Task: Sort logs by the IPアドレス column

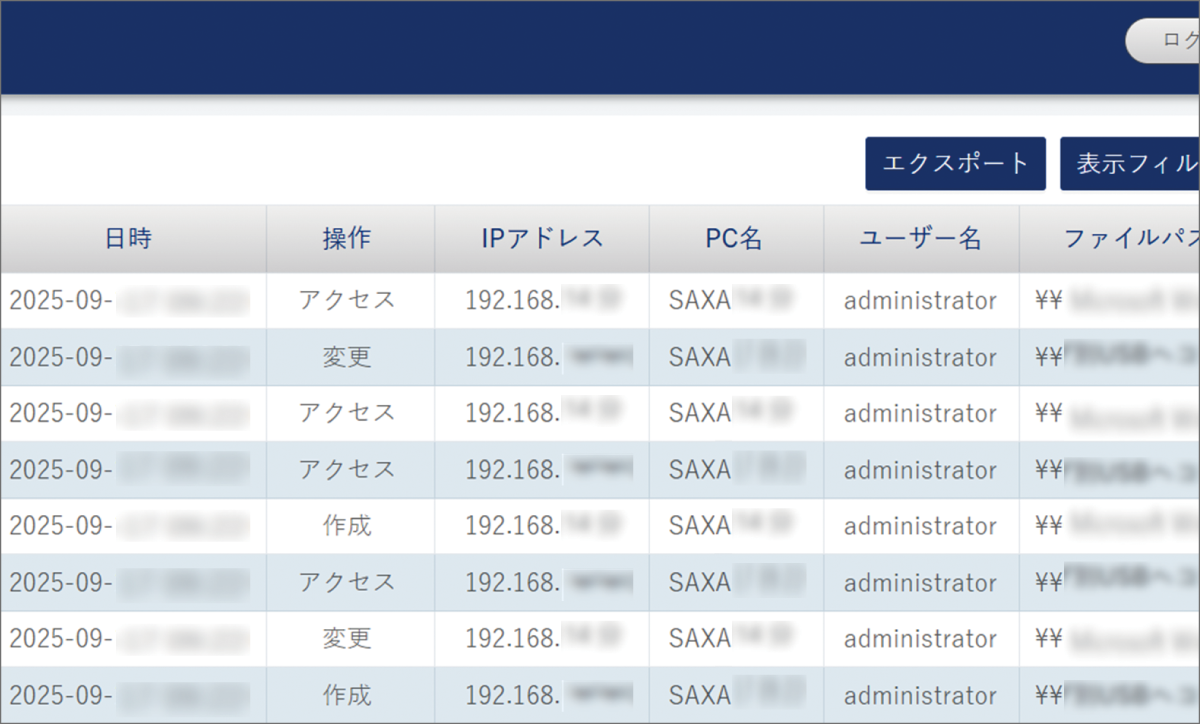Action: [541, 238]
